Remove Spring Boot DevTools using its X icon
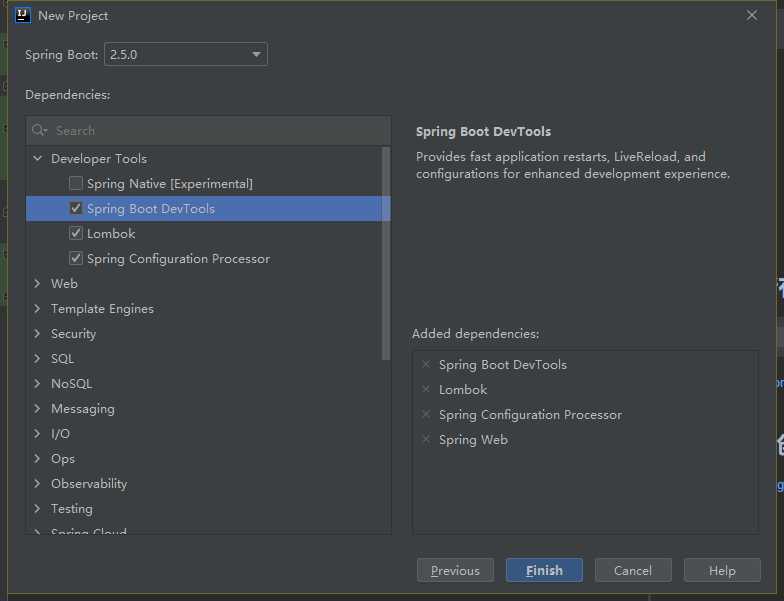Viewport: 784px width, 601px height. click(x=426, y=365)
